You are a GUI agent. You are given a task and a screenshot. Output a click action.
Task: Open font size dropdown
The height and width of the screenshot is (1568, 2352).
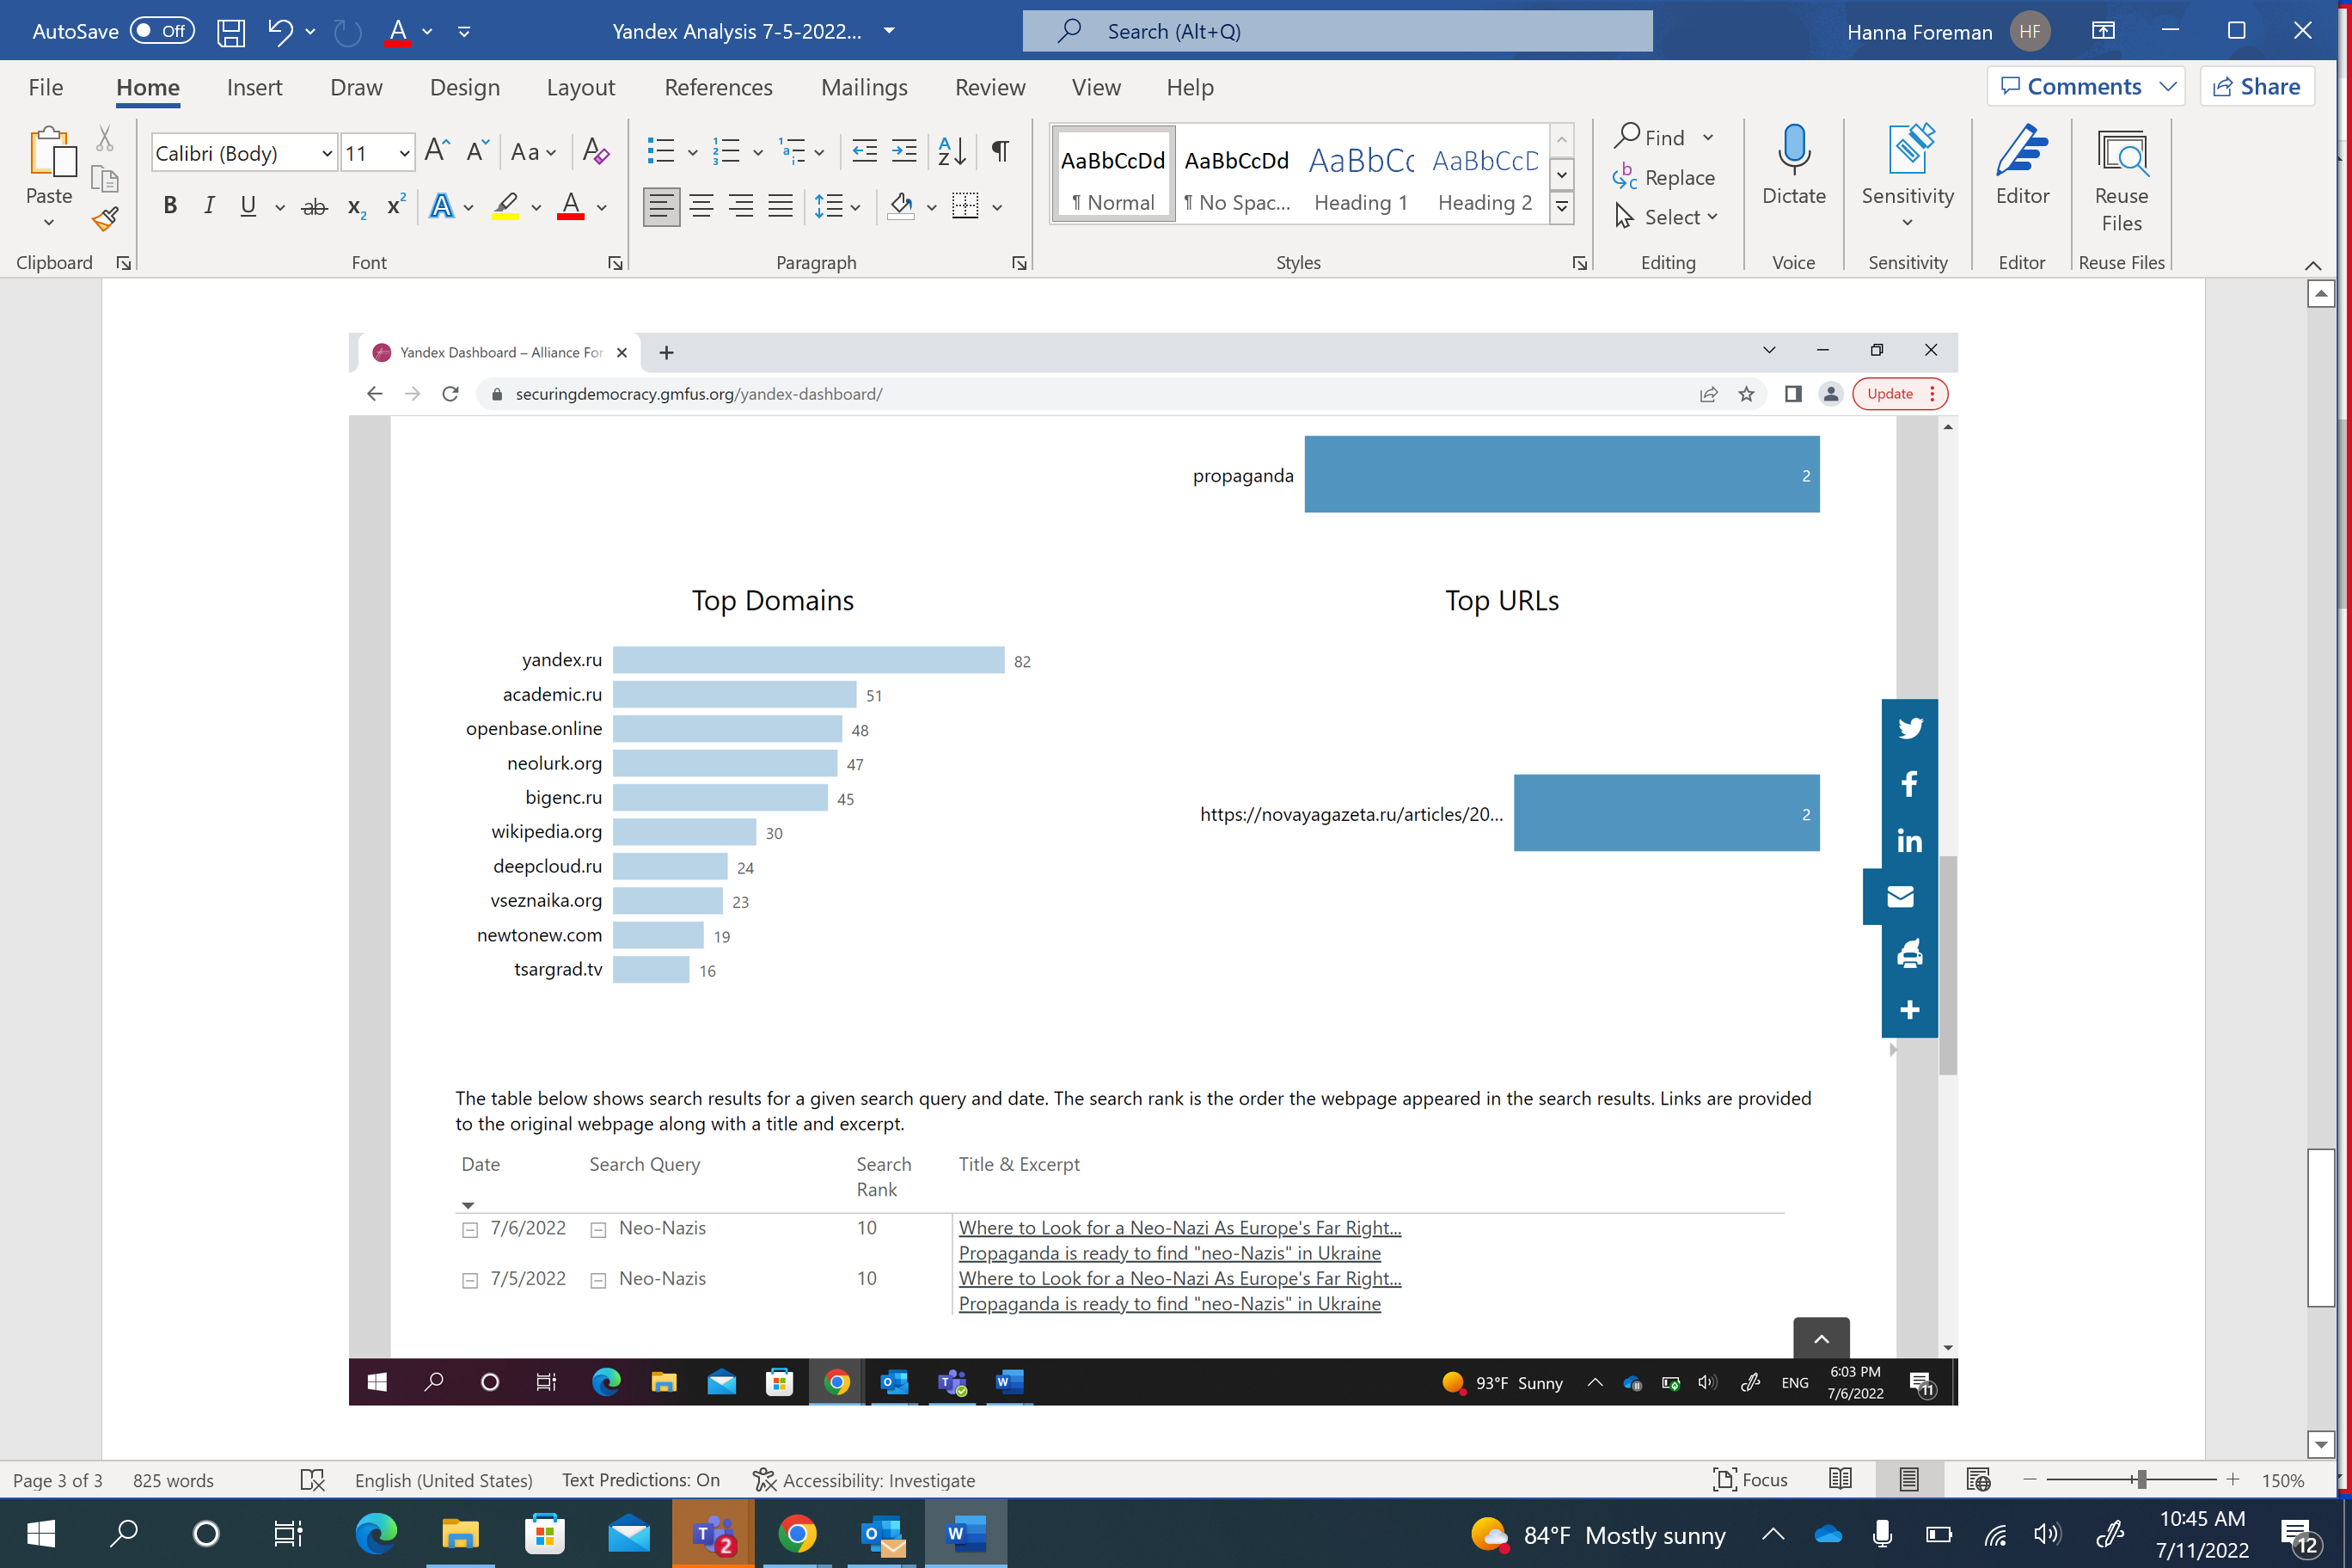click(x=404, y=153)
